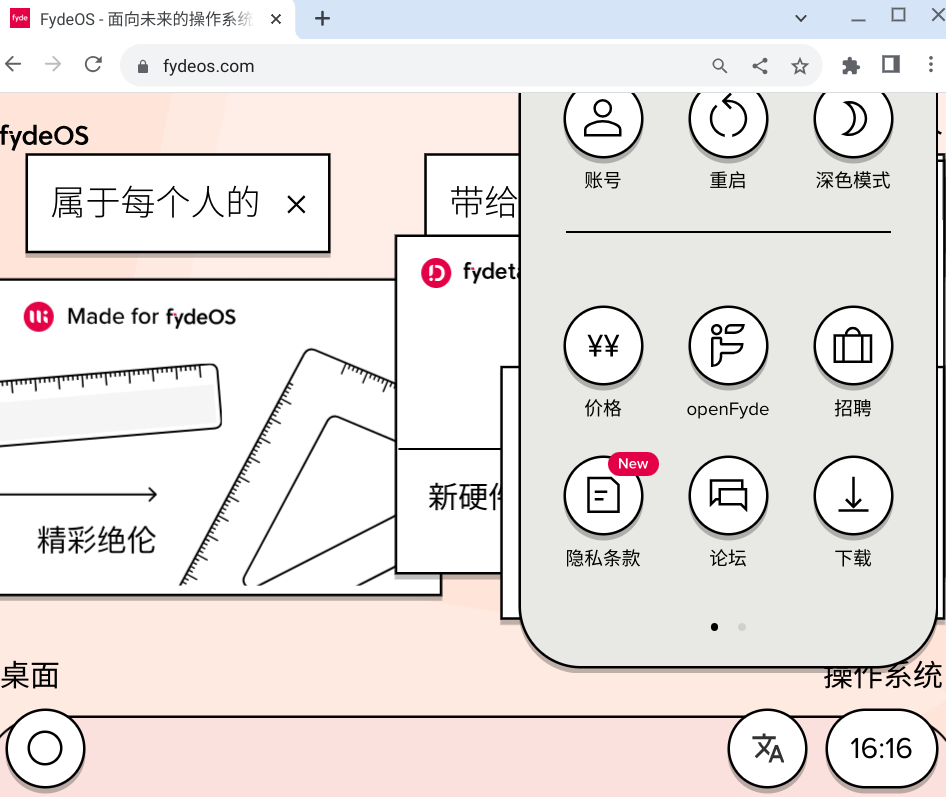The height and width of the screenshot is (797, 946).
Task: Open the tab search dropdown chevron
Action: point(801,18)
